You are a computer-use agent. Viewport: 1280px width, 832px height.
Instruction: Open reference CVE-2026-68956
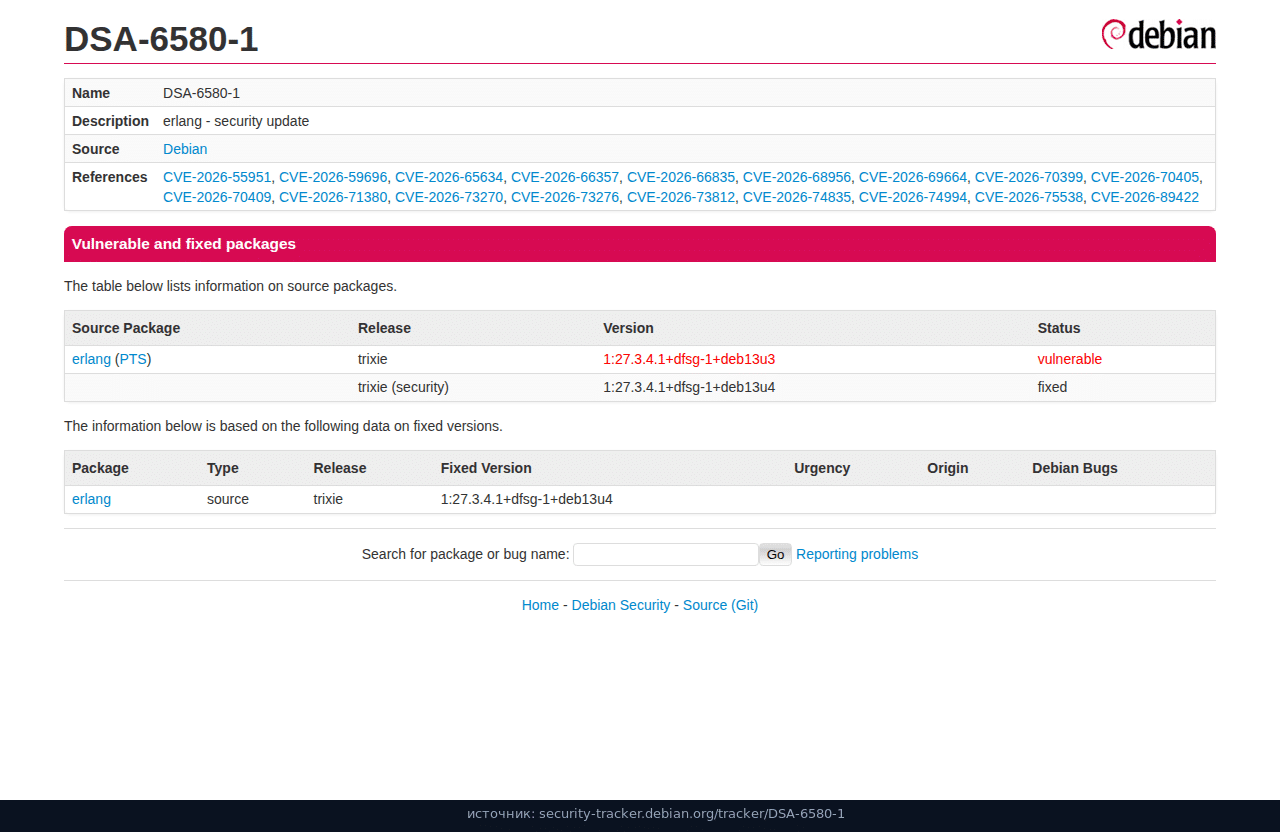pos(797,177)
